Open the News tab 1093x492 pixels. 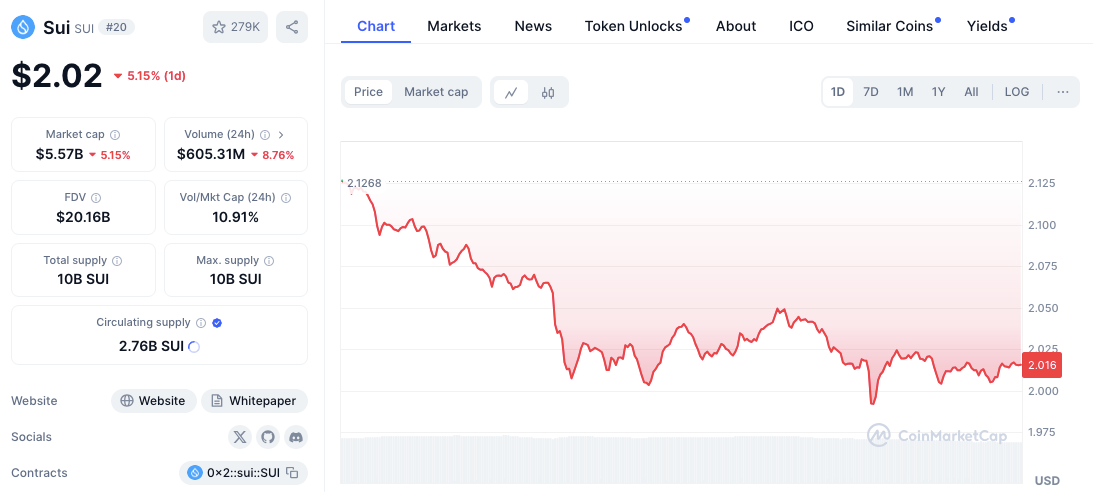[533, 26]
